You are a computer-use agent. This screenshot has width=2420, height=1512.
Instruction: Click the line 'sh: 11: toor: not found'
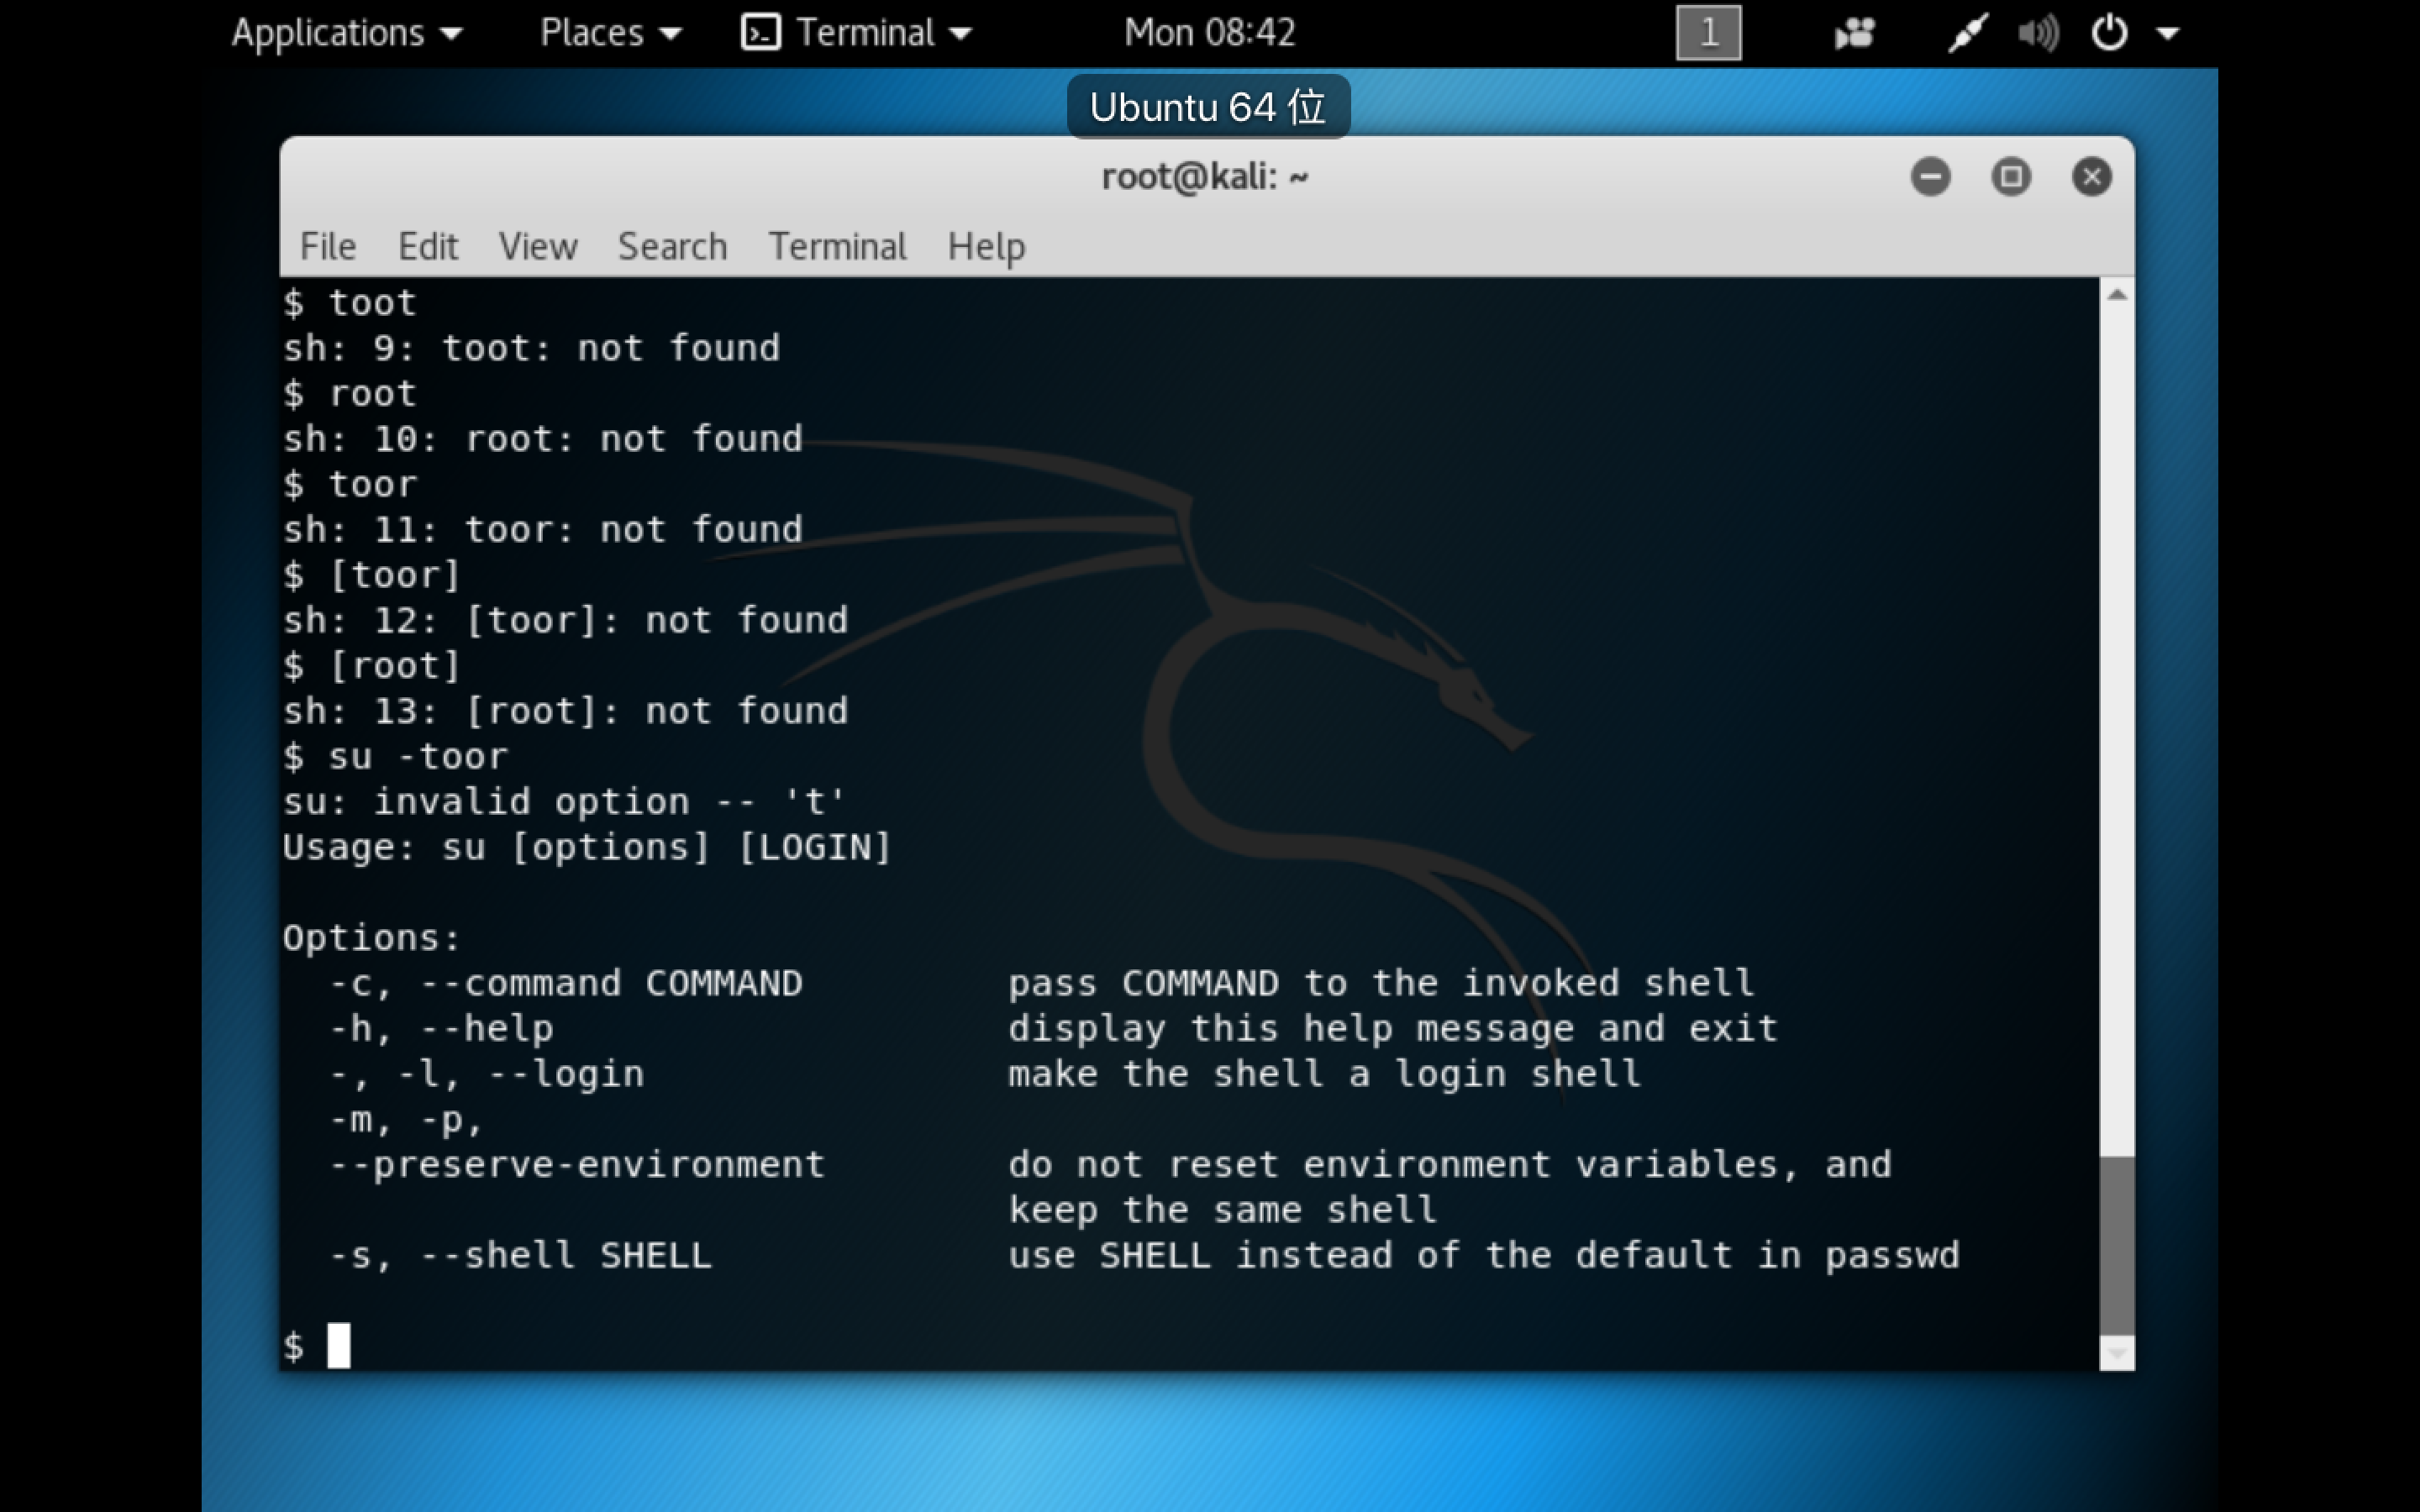point(543,530)
